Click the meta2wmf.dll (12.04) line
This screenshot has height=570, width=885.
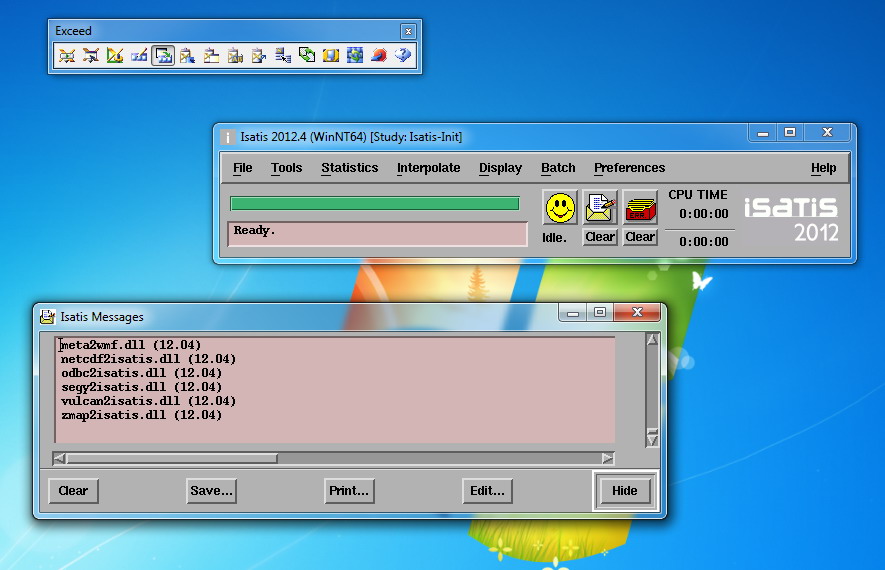coord(130,345)
